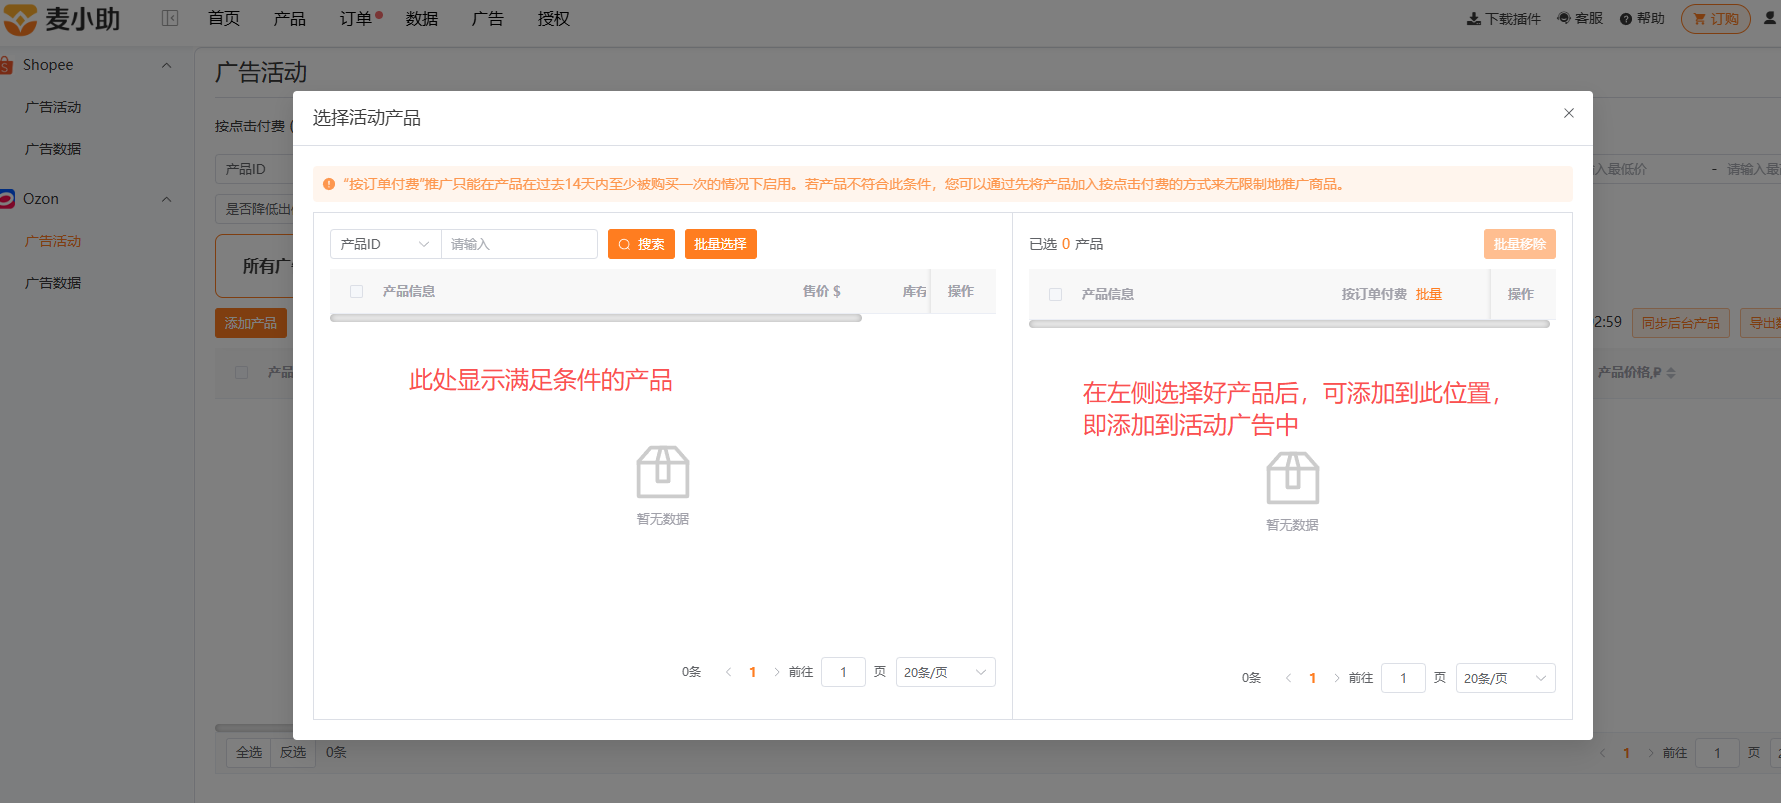Image resolution: width=1781 pixels, height=803 pixels.
Task: Go to next page in right pagination
Action: [1336, 678]
